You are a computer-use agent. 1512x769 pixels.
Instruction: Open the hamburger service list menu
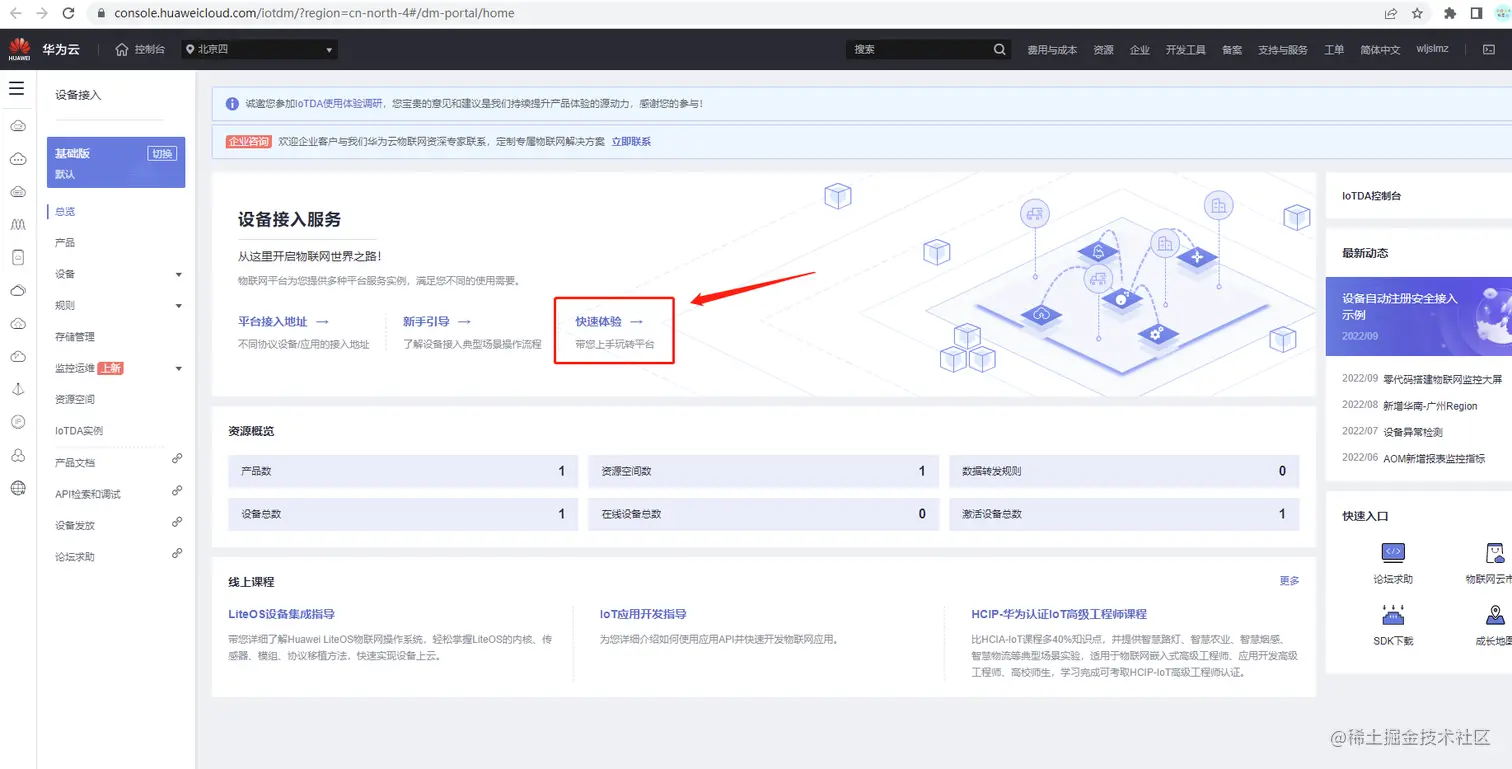pos(17,89)
